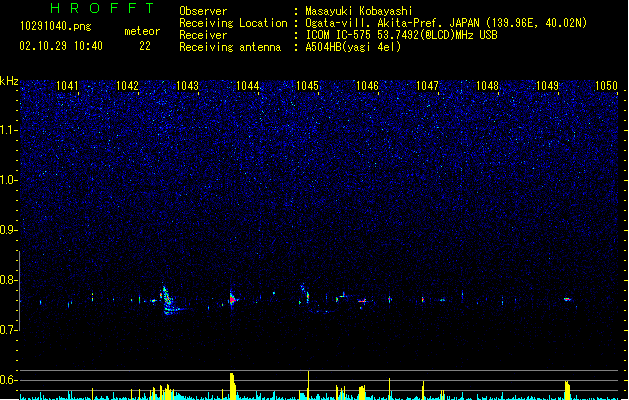Click the 0.6 kHz frequency label

pos(9,380)
